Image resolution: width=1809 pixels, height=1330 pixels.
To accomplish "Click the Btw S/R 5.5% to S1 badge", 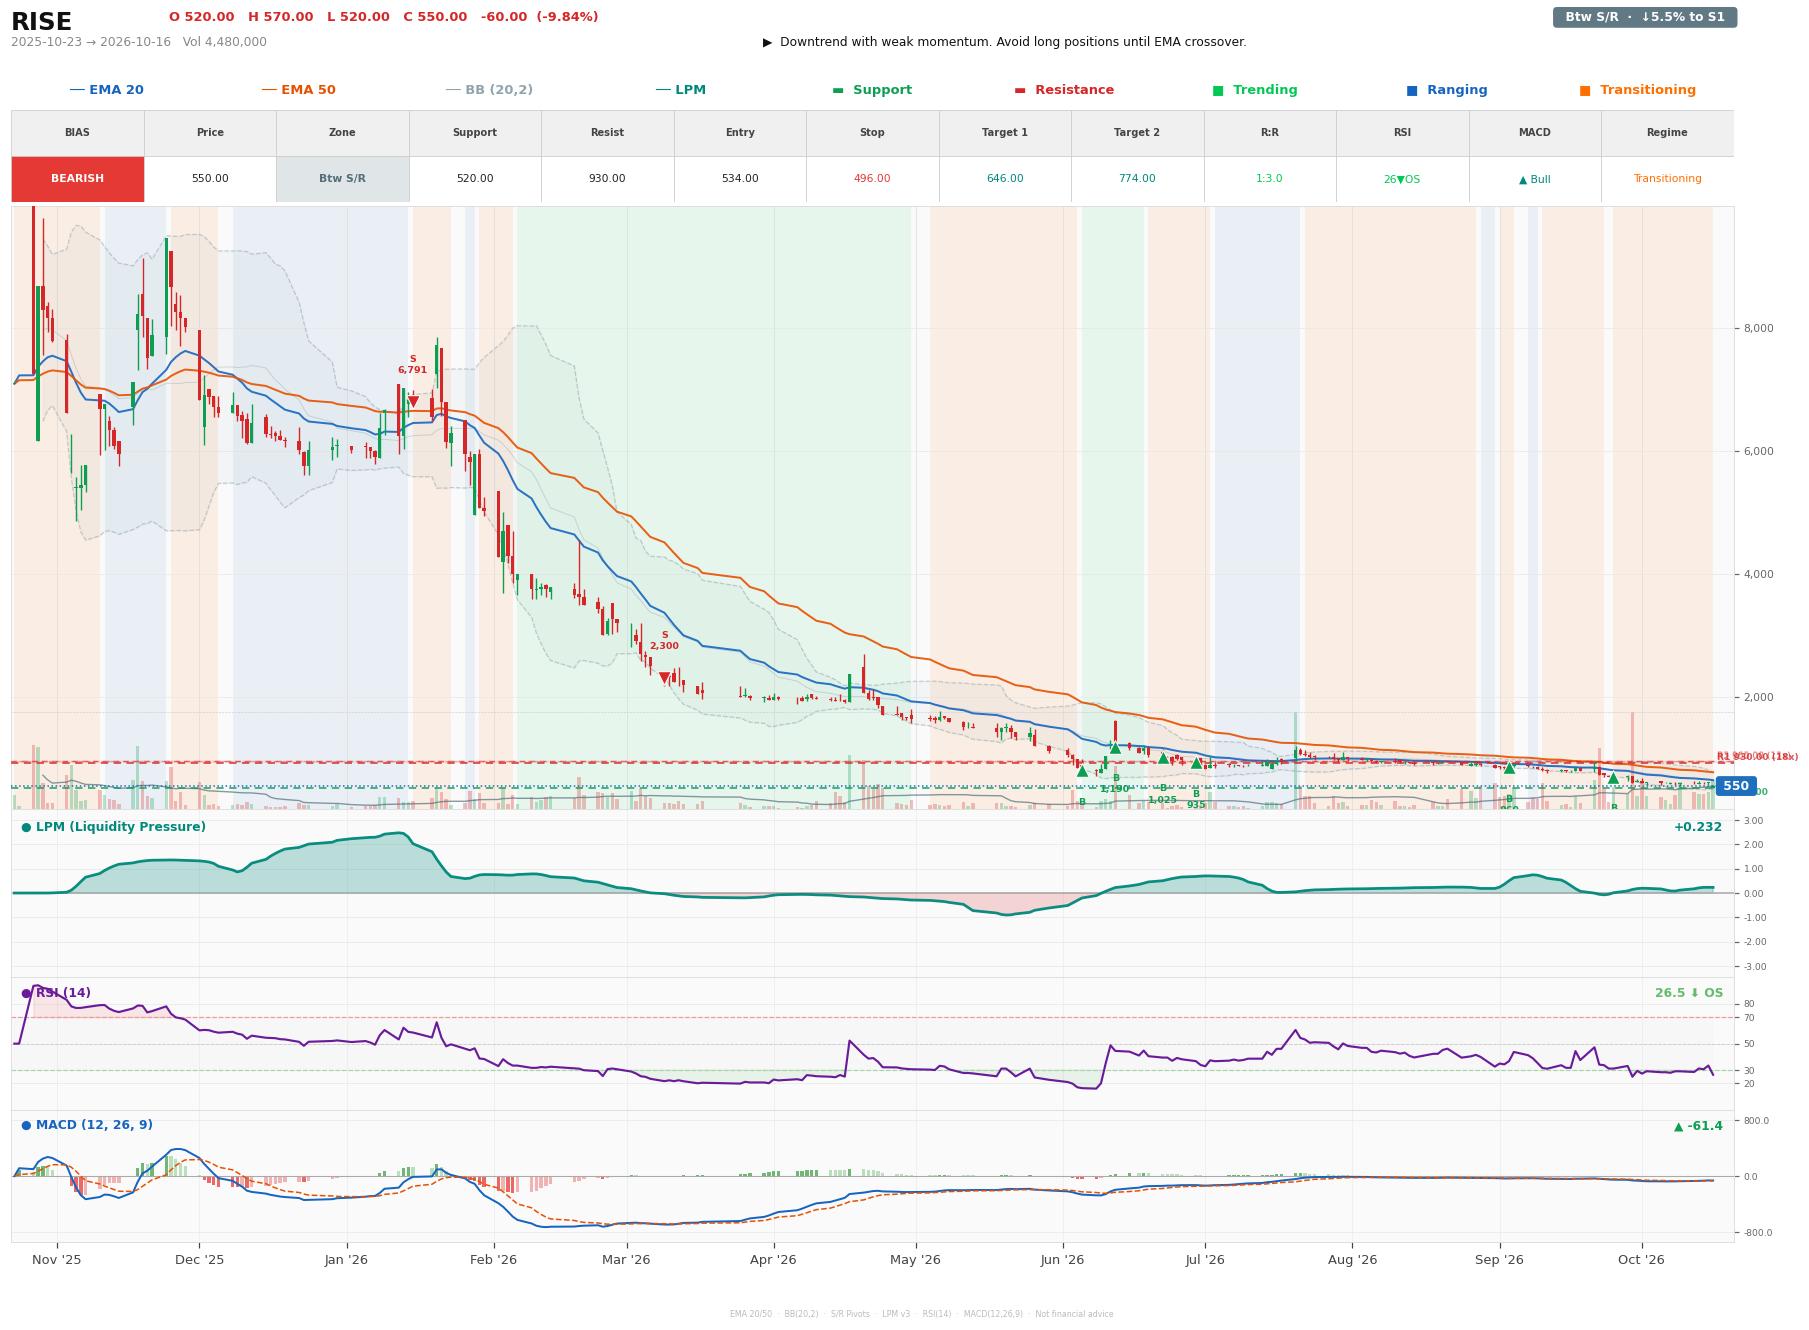I will (x=1644, y=17).
